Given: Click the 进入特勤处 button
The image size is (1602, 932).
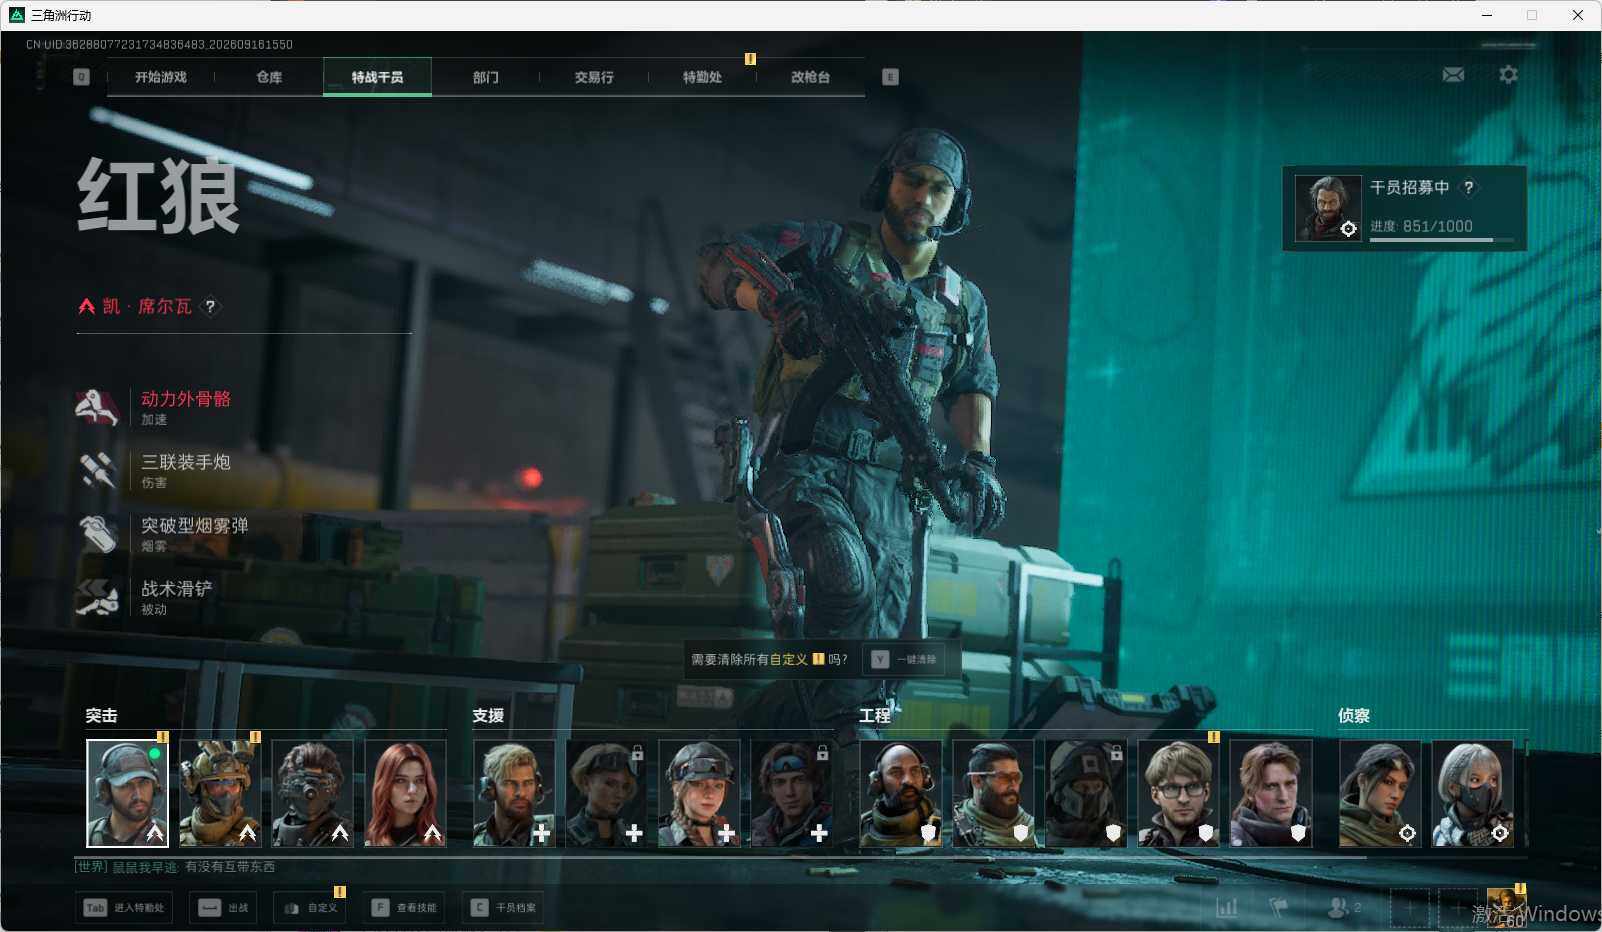Looking at the screenshot, I should tap(124, 908).
